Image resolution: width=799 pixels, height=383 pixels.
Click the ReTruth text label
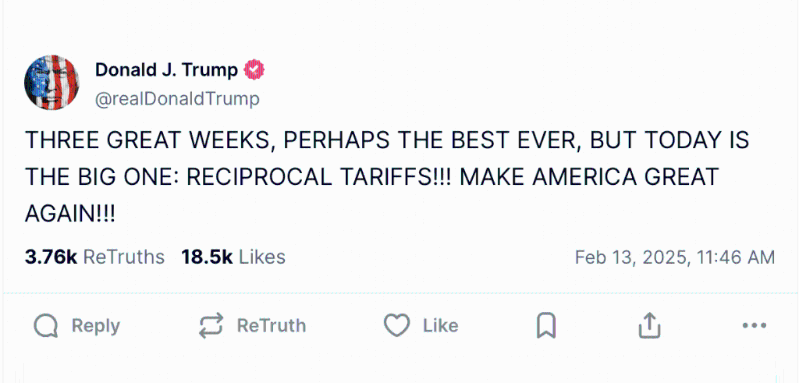(x=272, y=326)
